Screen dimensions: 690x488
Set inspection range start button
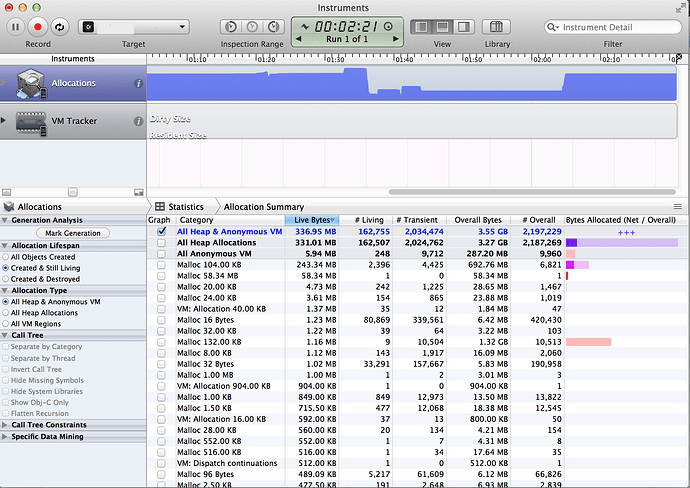pos(231,27)
